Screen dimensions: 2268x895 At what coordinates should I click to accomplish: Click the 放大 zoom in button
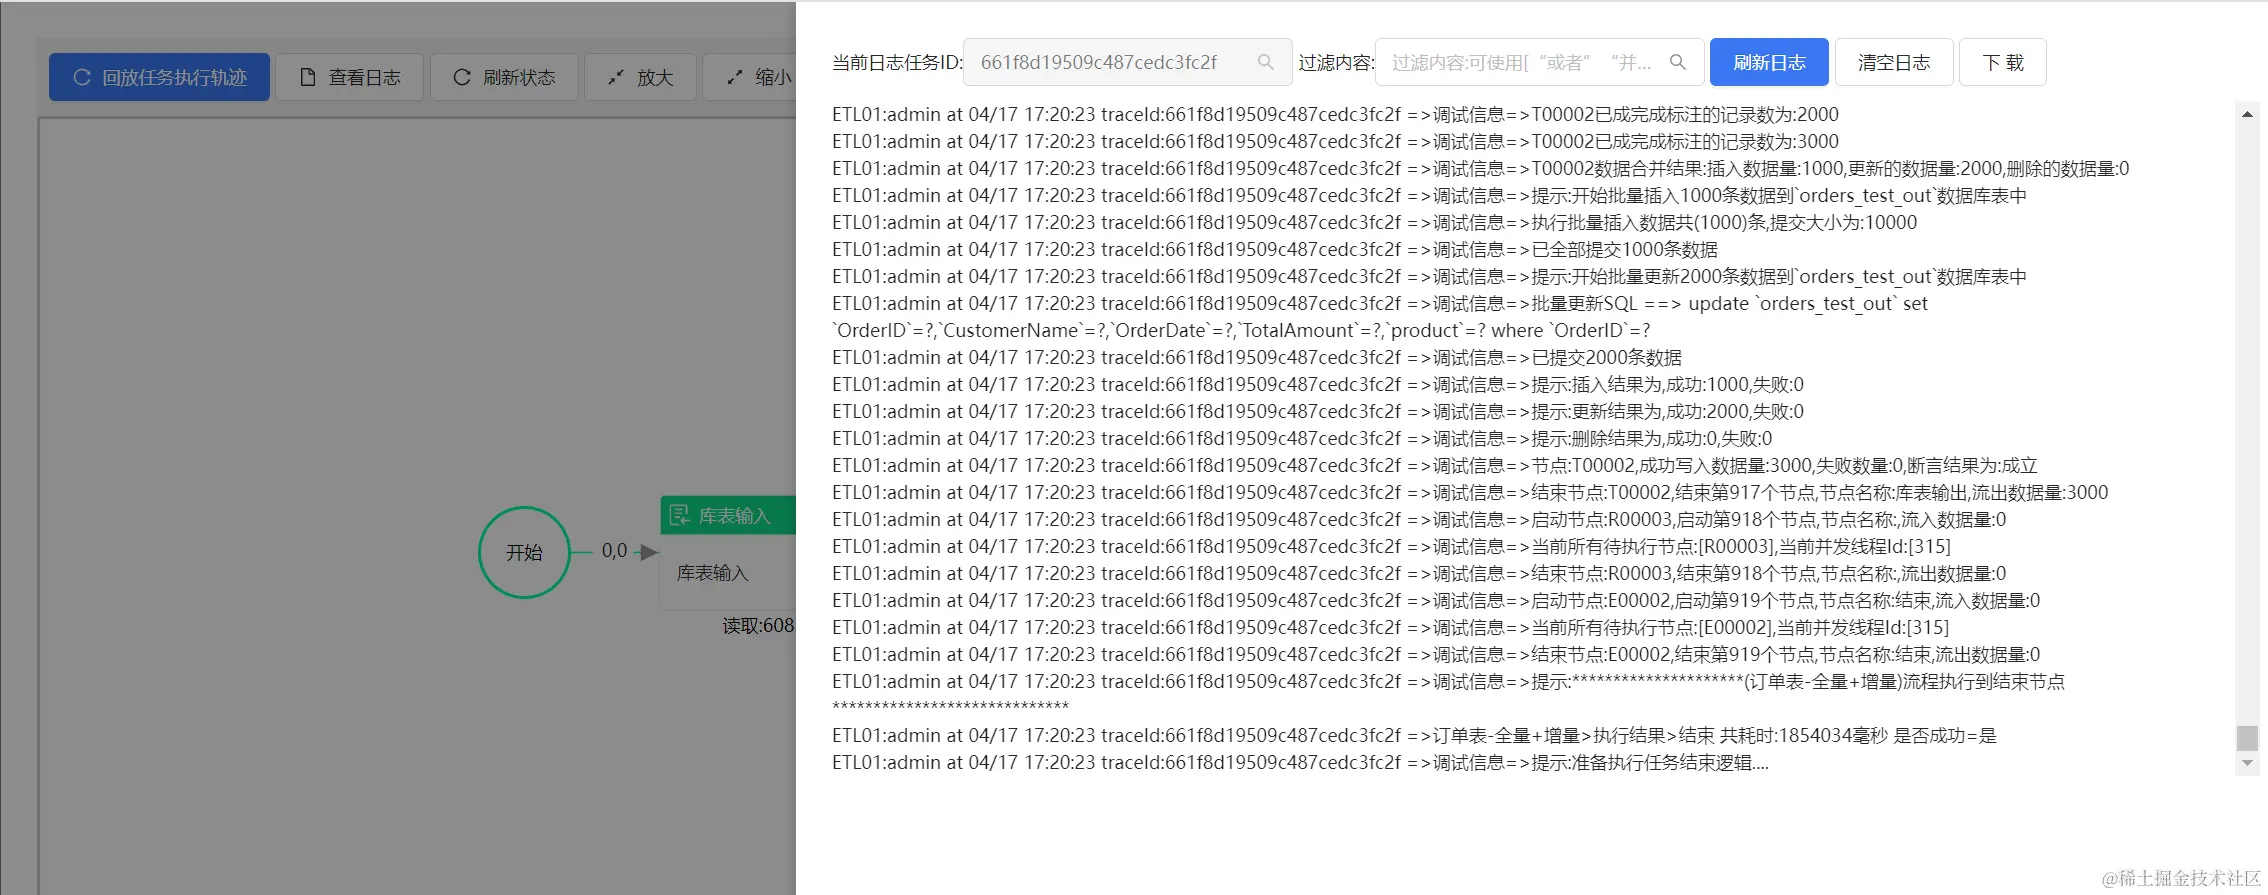(640, 77)
